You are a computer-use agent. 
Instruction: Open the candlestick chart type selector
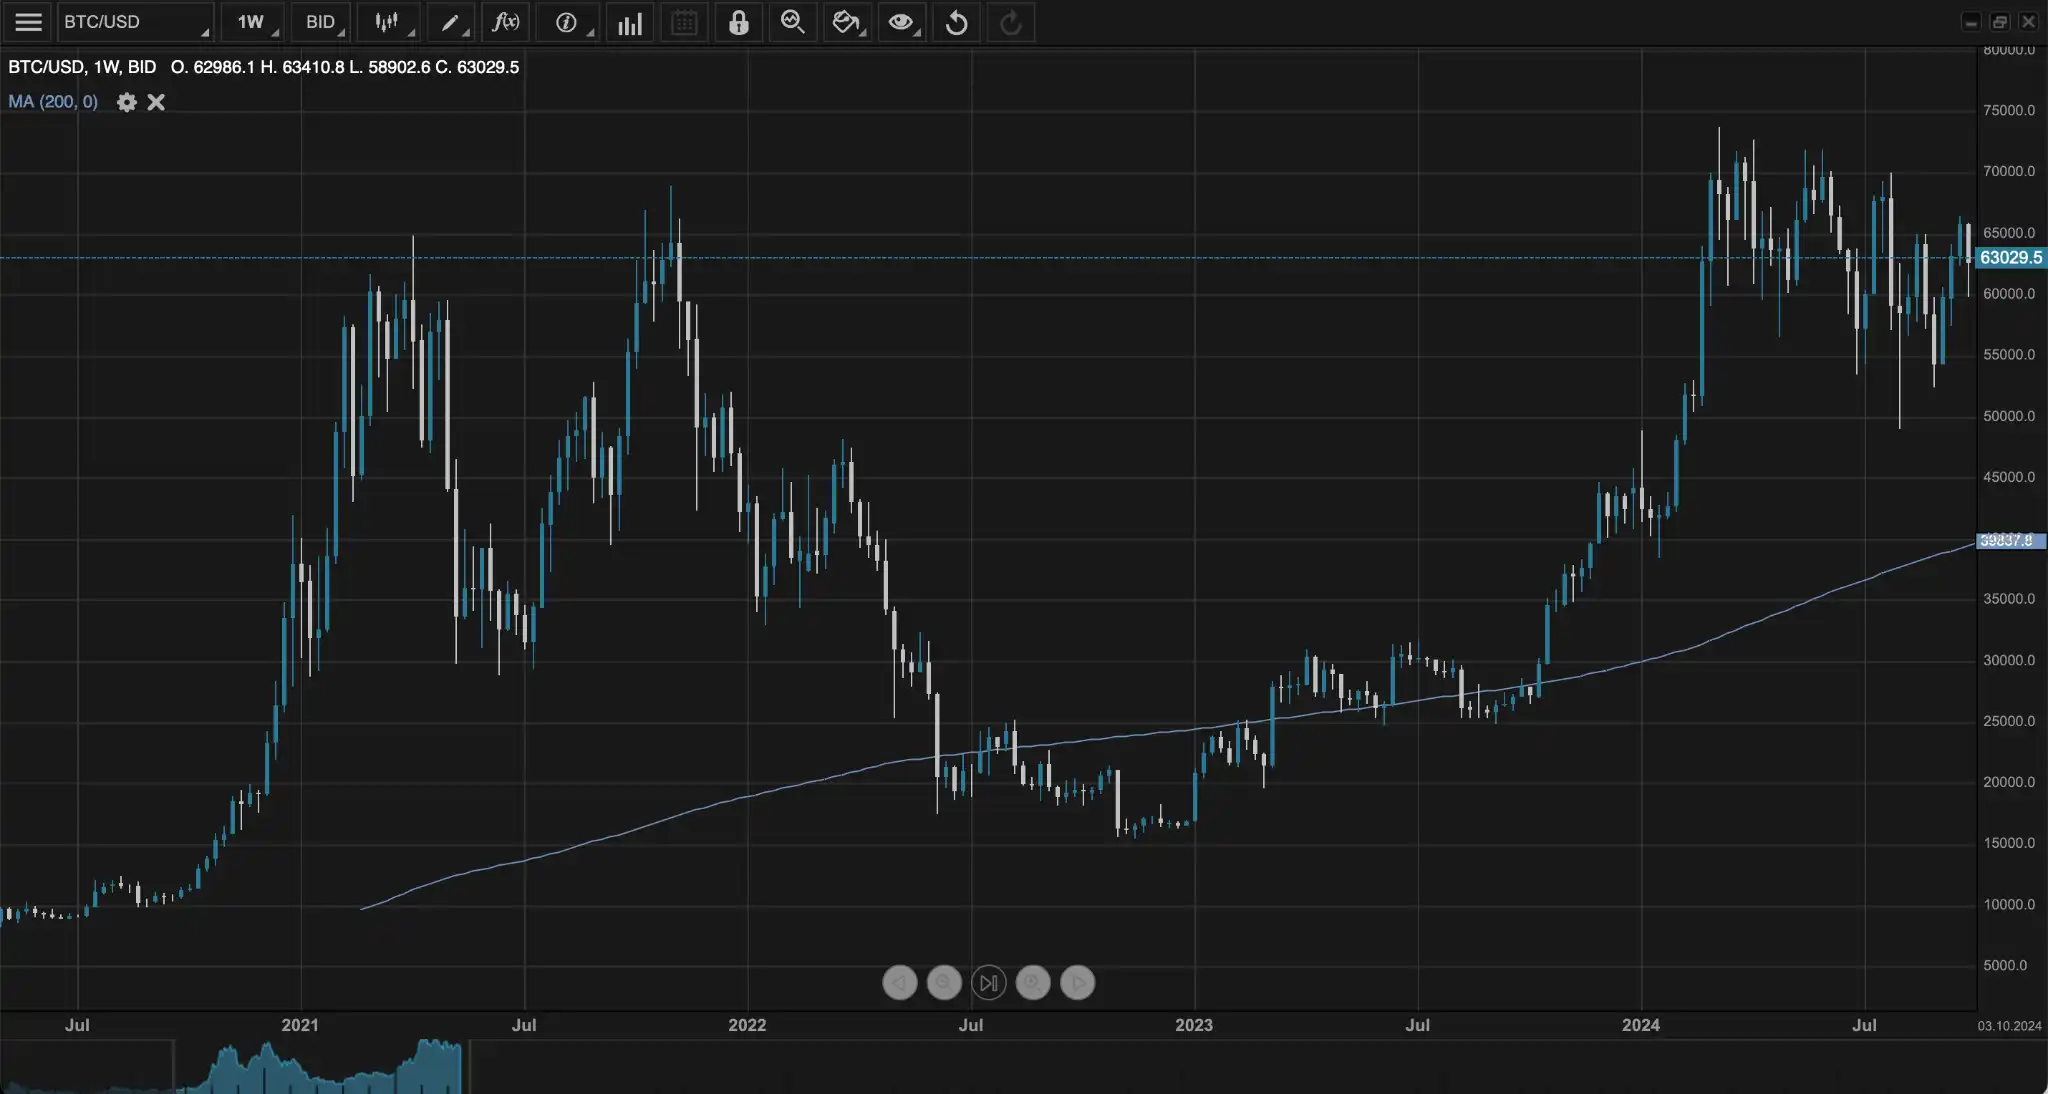pyautogui.click(x=388, y=22)
